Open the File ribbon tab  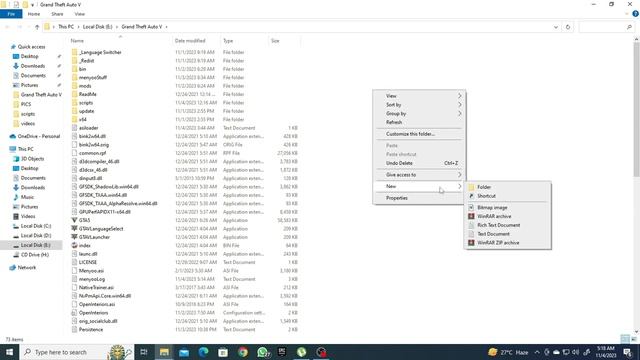[11, 14]
